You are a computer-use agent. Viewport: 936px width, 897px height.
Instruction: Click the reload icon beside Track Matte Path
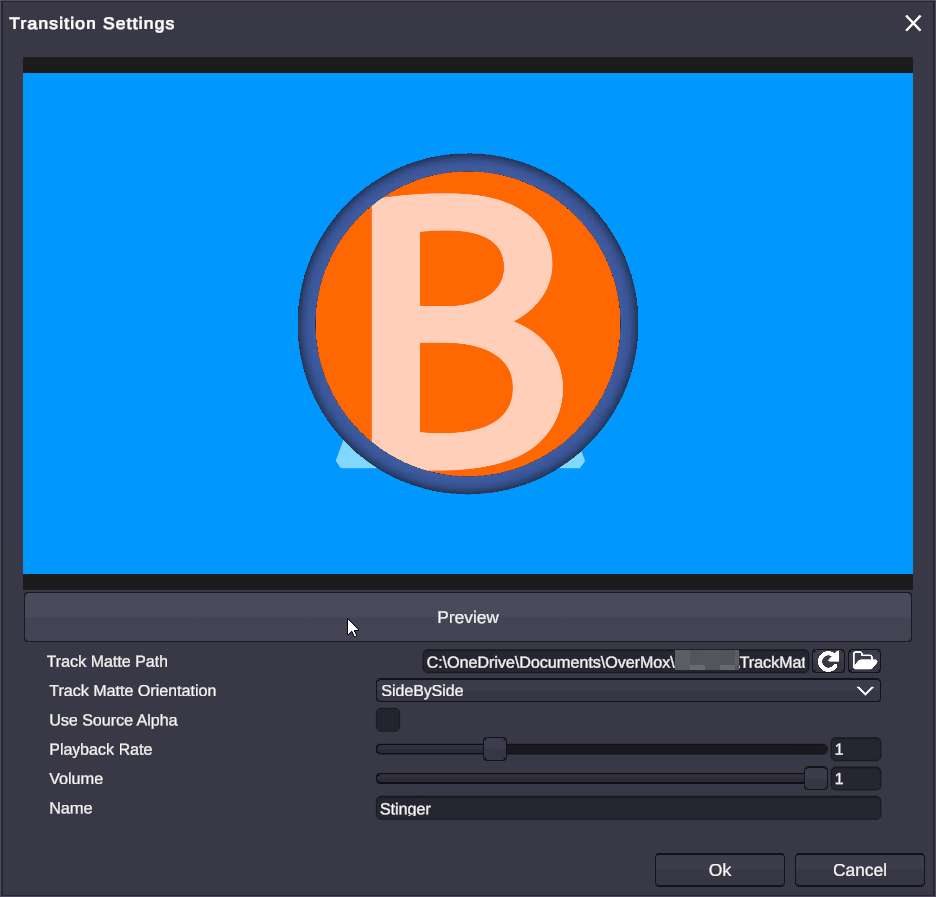pos(828,661)
